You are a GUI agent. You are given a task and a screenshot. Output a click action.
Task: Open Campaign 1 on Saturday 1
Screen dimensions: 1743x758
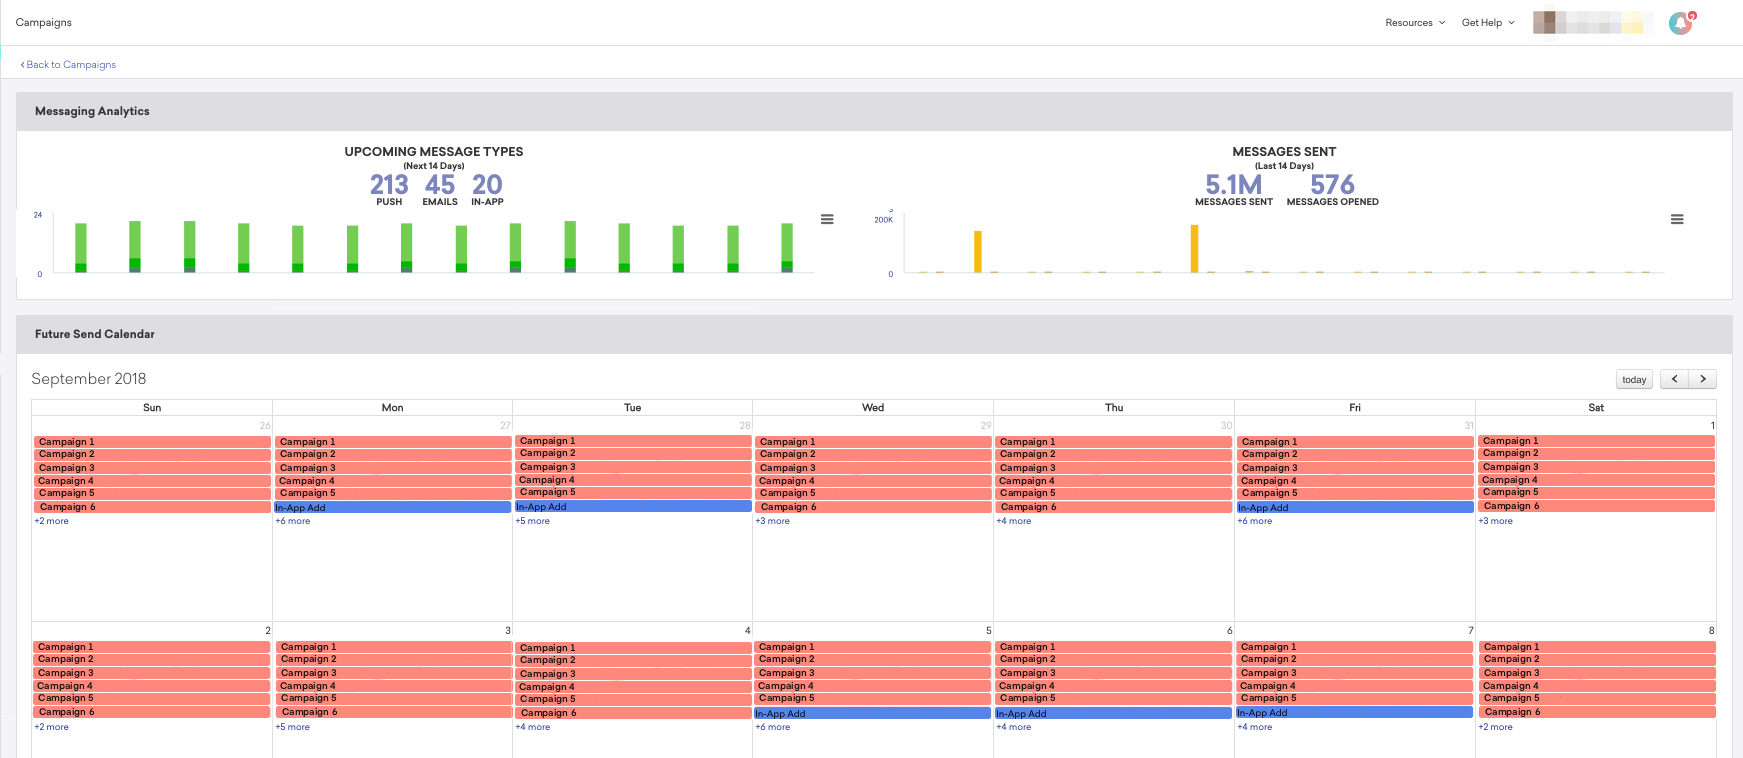point(1596,441)
